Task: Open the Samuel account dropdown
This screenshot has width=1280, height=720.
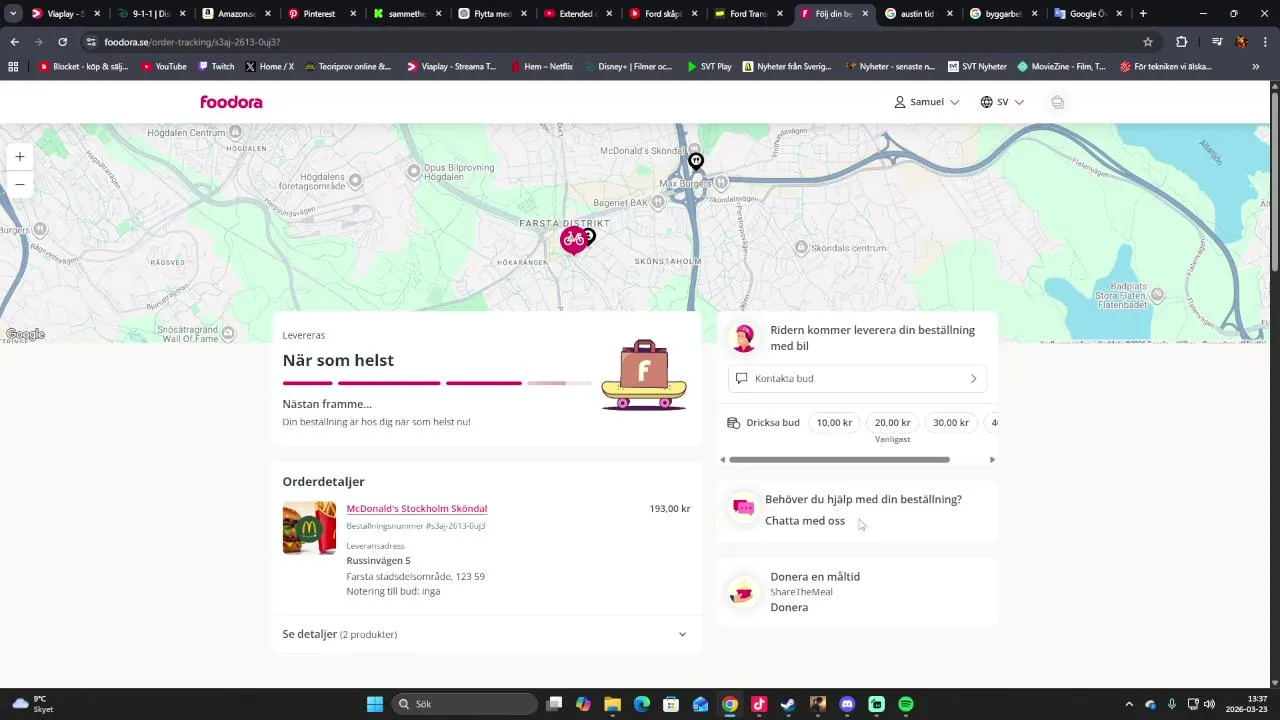Action: (x=927, y=102)
